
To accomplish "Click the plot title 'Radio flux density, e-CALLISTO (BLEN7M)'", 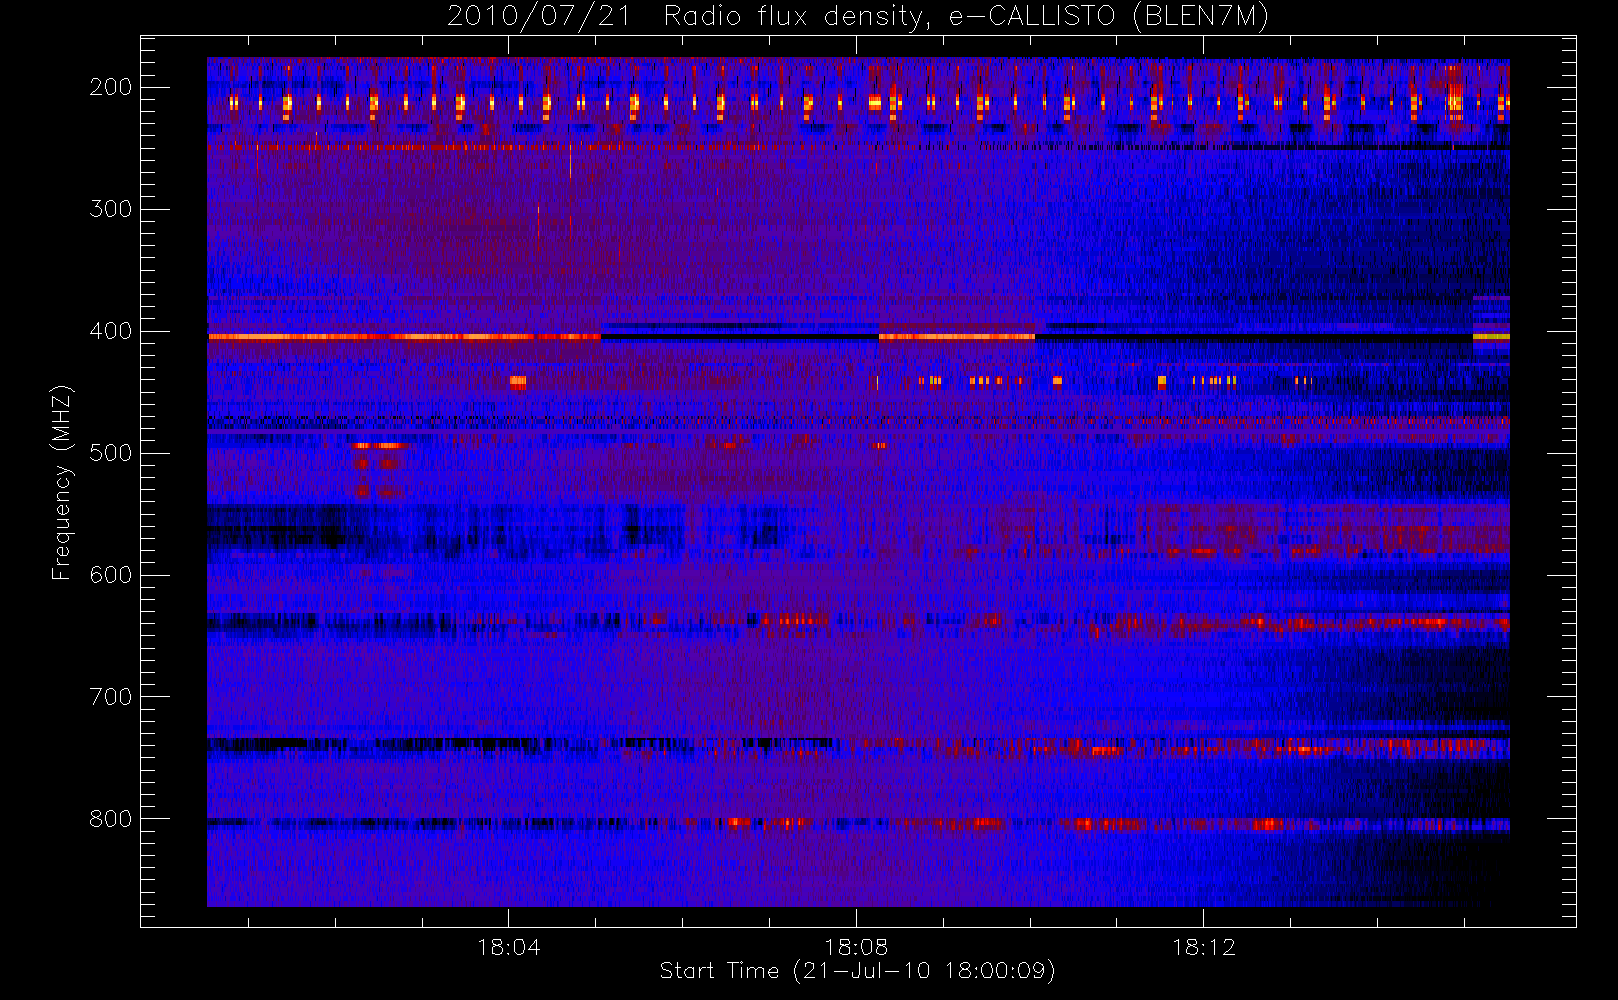I will [x=966, y=17].
